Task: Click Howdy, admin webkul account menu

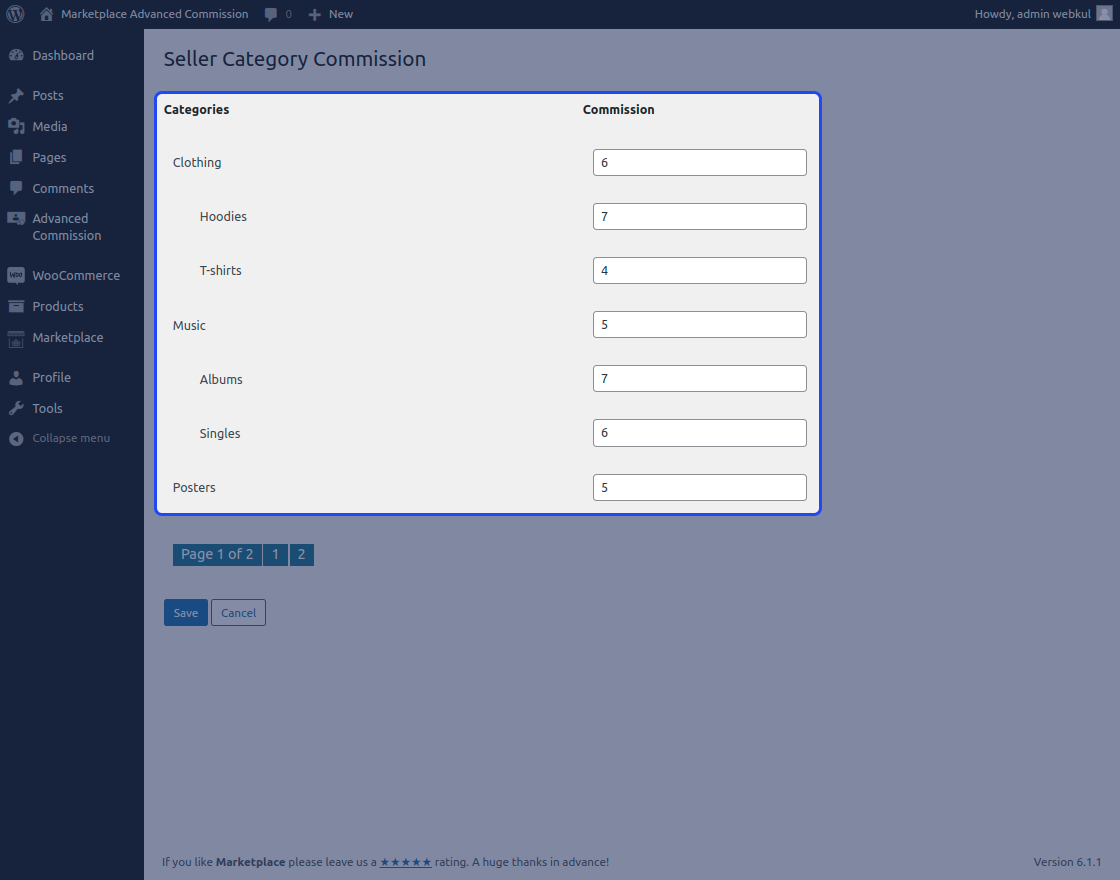Action: (1040, 14)
